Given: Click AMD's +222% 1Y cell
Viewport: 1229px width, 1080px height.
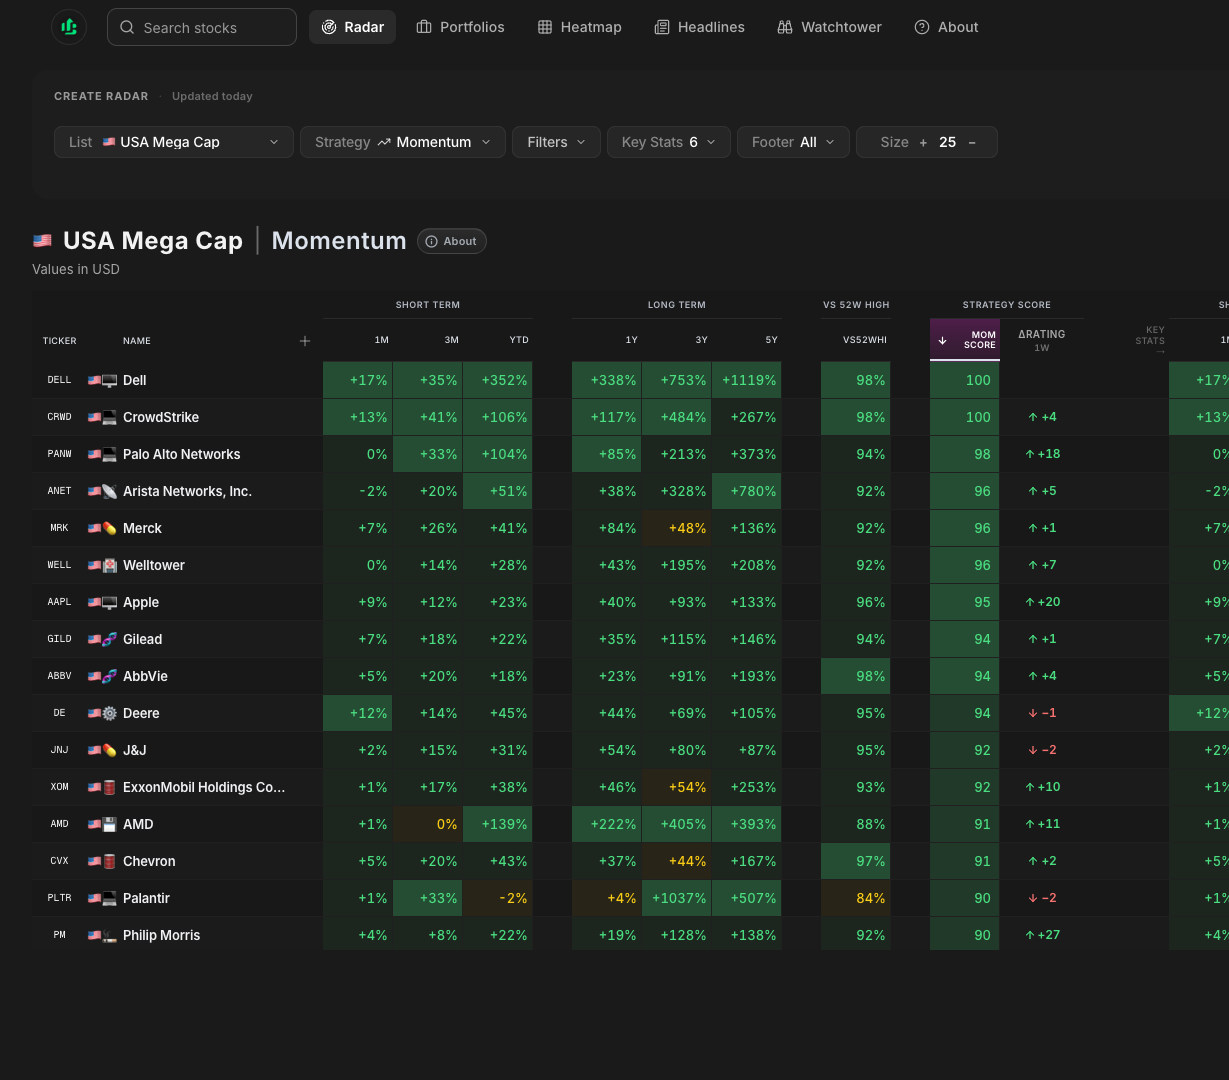Looking at the screenshot, I should pos(607,824).
